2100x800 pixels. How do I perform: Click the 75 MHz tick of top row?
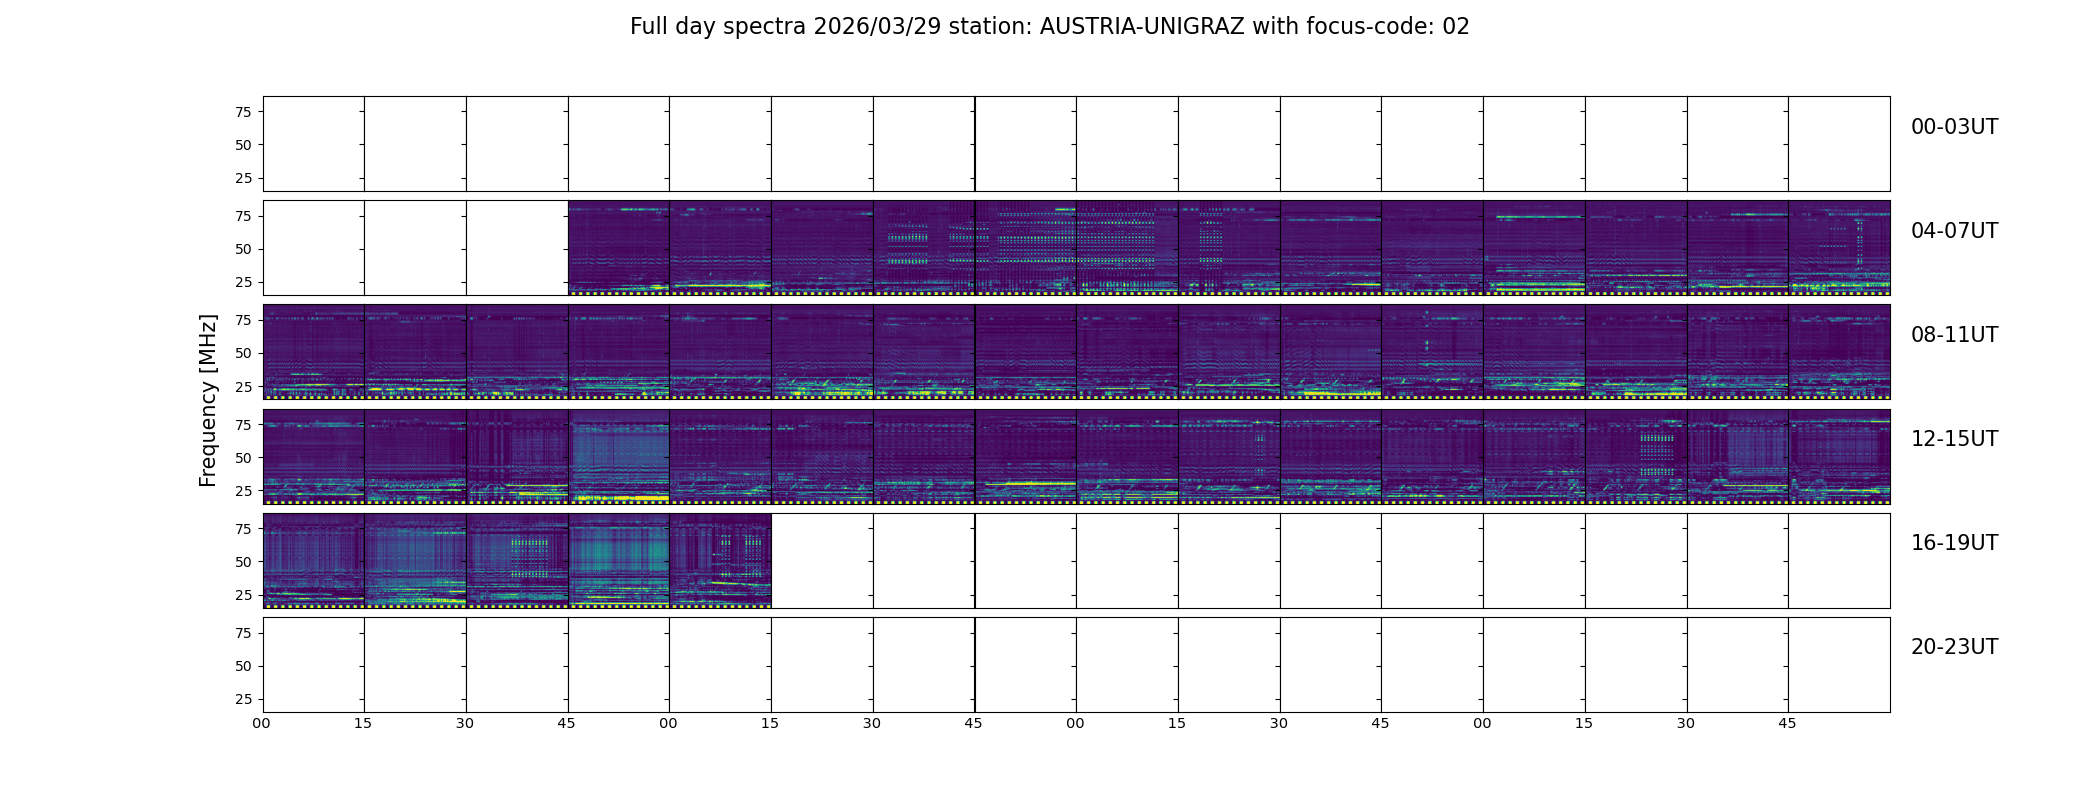coord(243,112)
